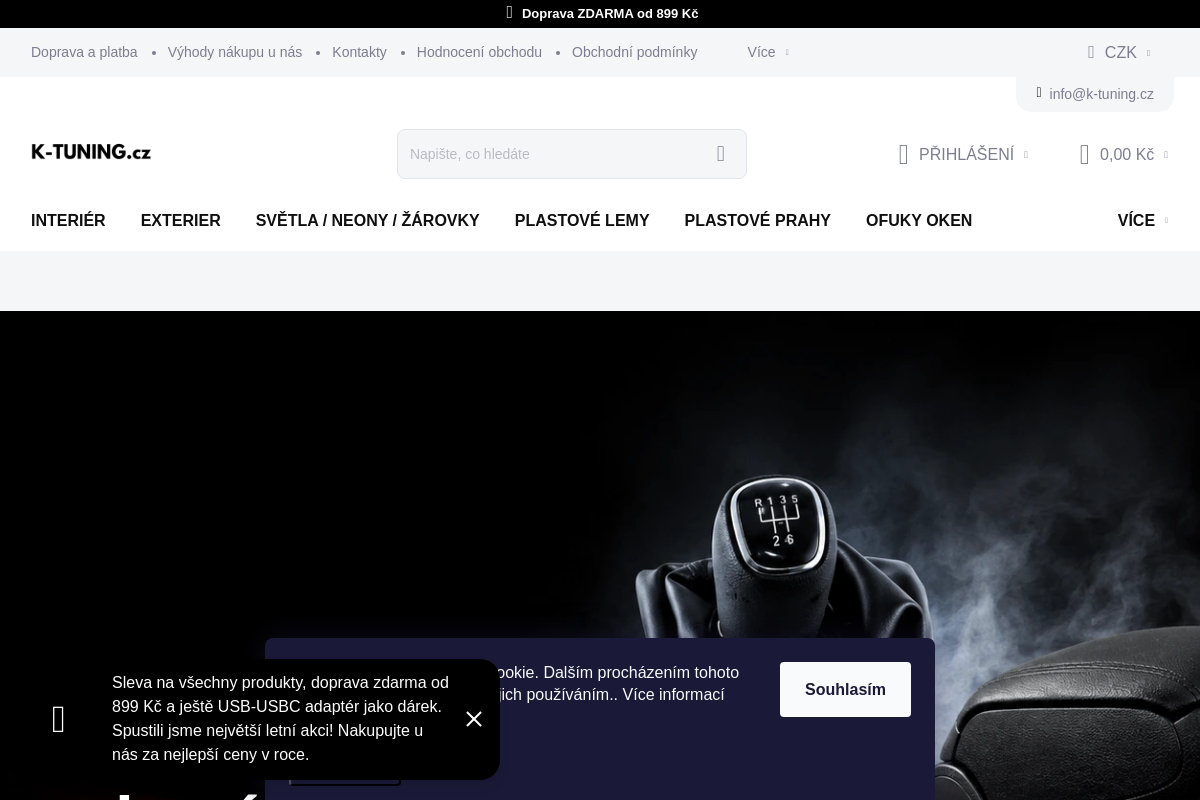Click the Doprava ZDARMA od 899 Kč banner
1200x800 pixels.
pyautogui.click(x=610, y=14)
